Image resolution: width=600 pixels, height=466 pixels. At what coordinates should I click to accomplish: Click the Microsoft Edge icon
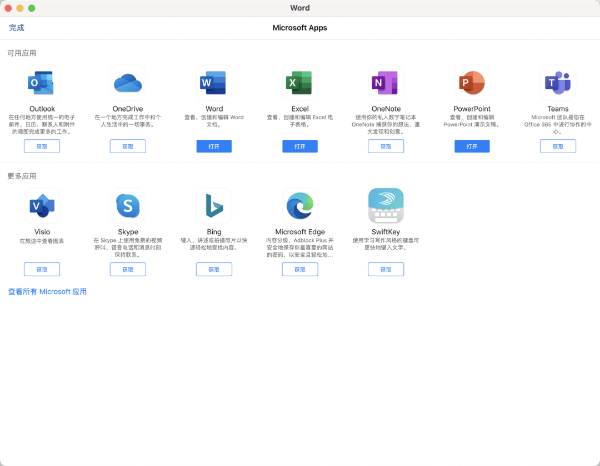300,206
